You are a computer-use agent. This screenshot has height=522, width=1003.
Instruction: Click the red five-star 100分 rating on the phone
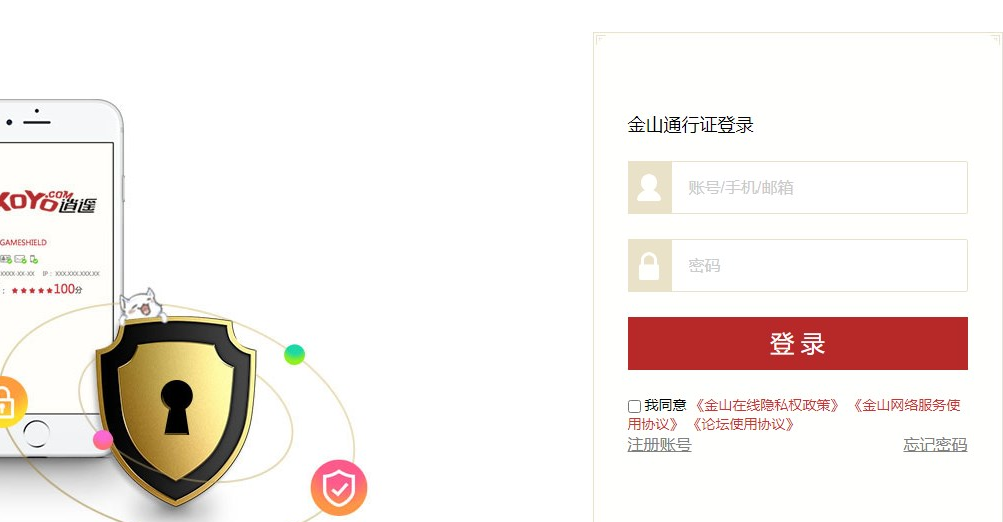(47, 290)
